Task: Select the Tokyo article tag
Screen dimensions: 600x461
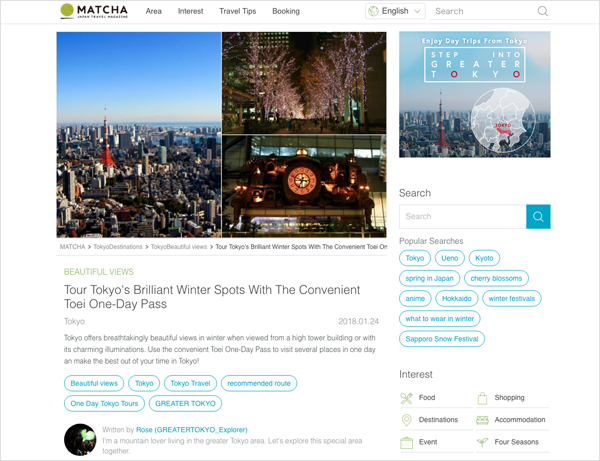Action: click(144, 383)
